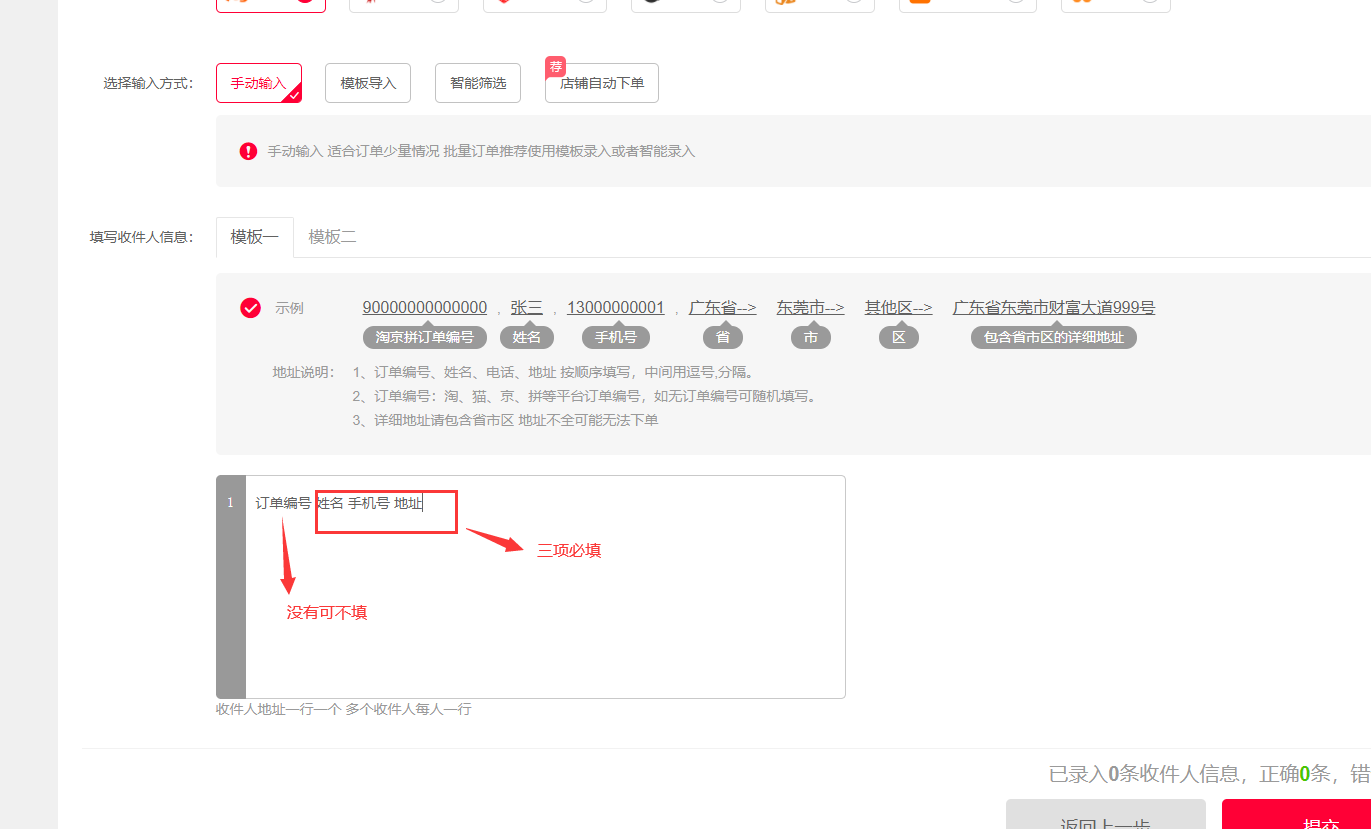Click the red exclamation warning icon

[x=248, y=151]
